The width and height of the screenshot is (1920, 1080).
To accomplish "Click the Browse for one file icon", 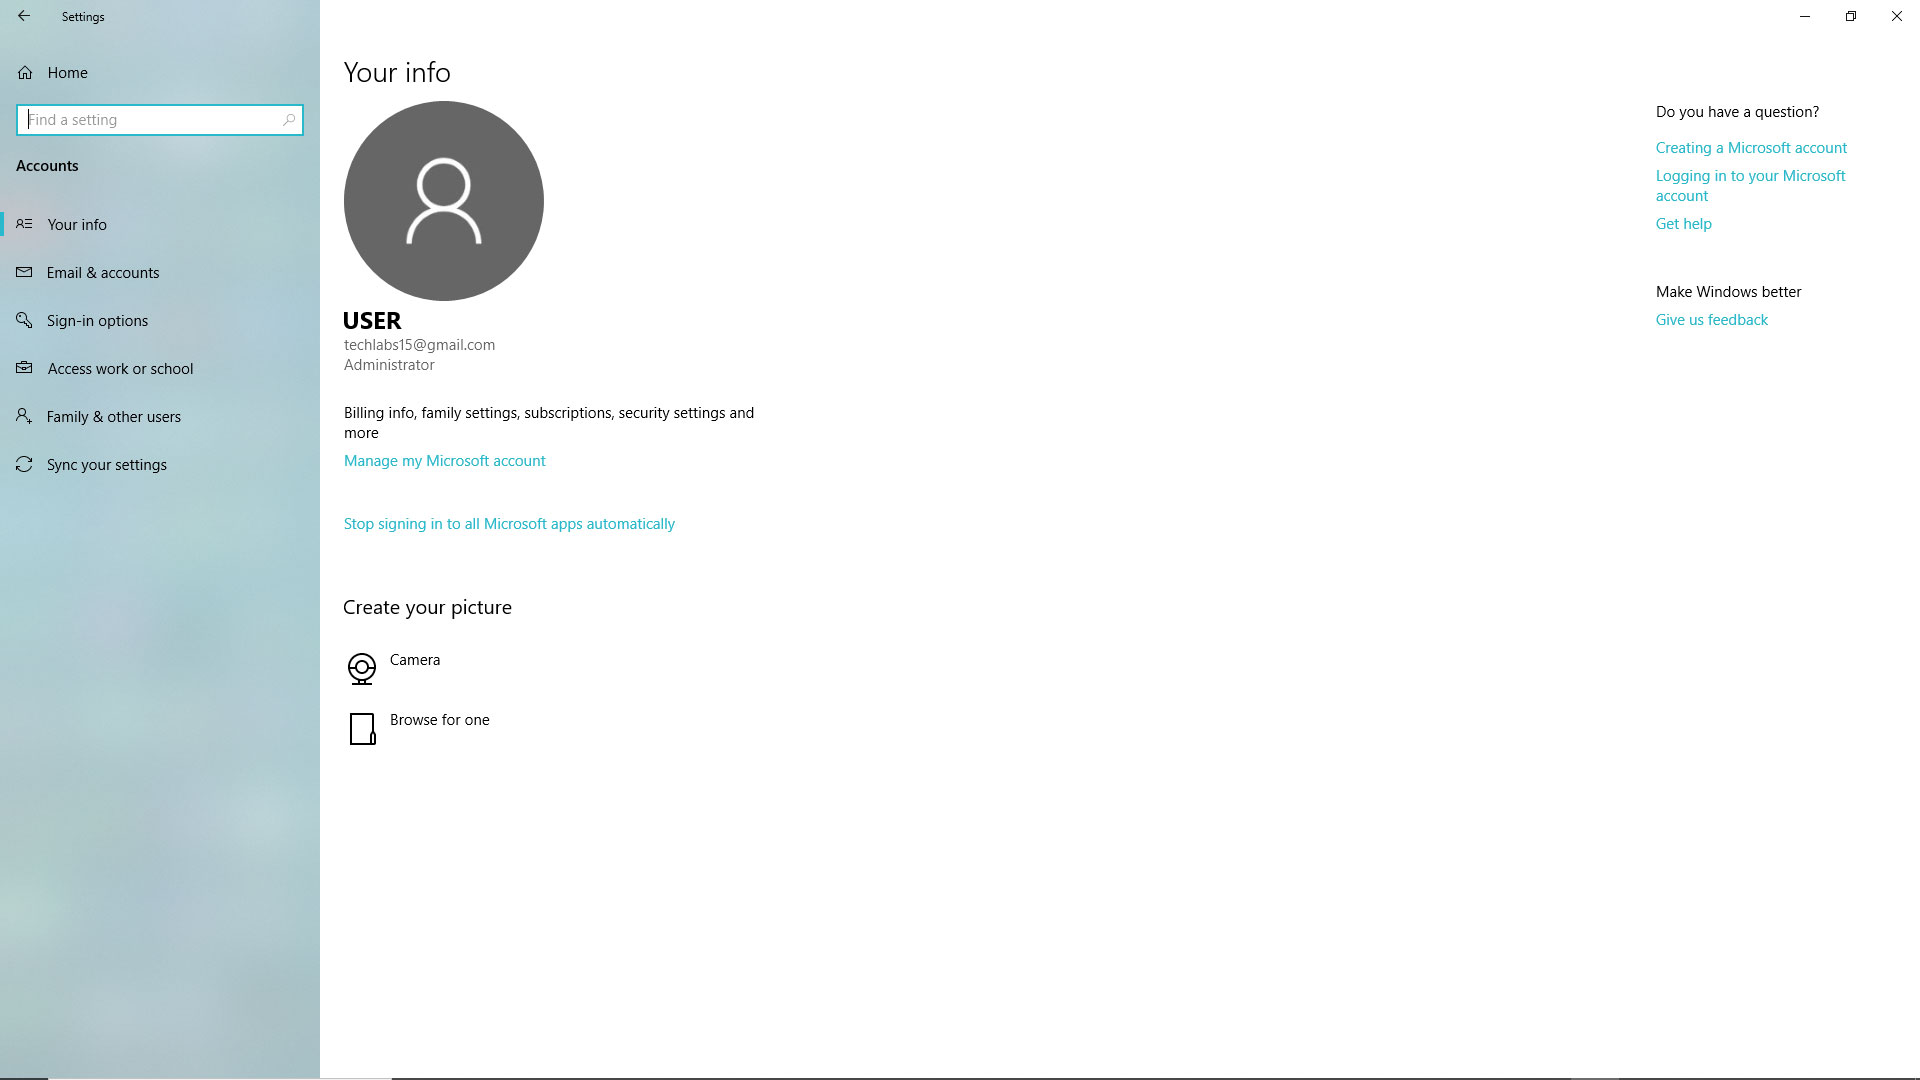I will pos(362,729).
